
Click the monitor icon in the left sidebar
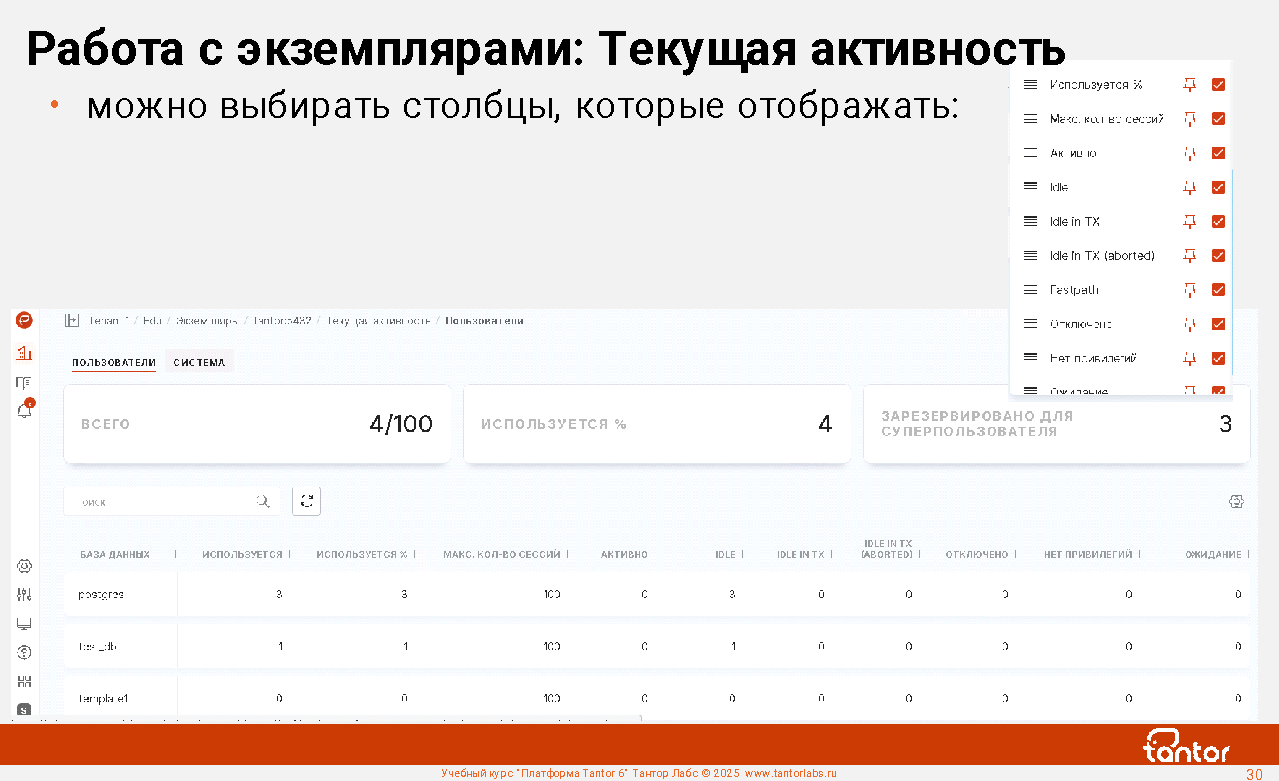pos(25,624)
